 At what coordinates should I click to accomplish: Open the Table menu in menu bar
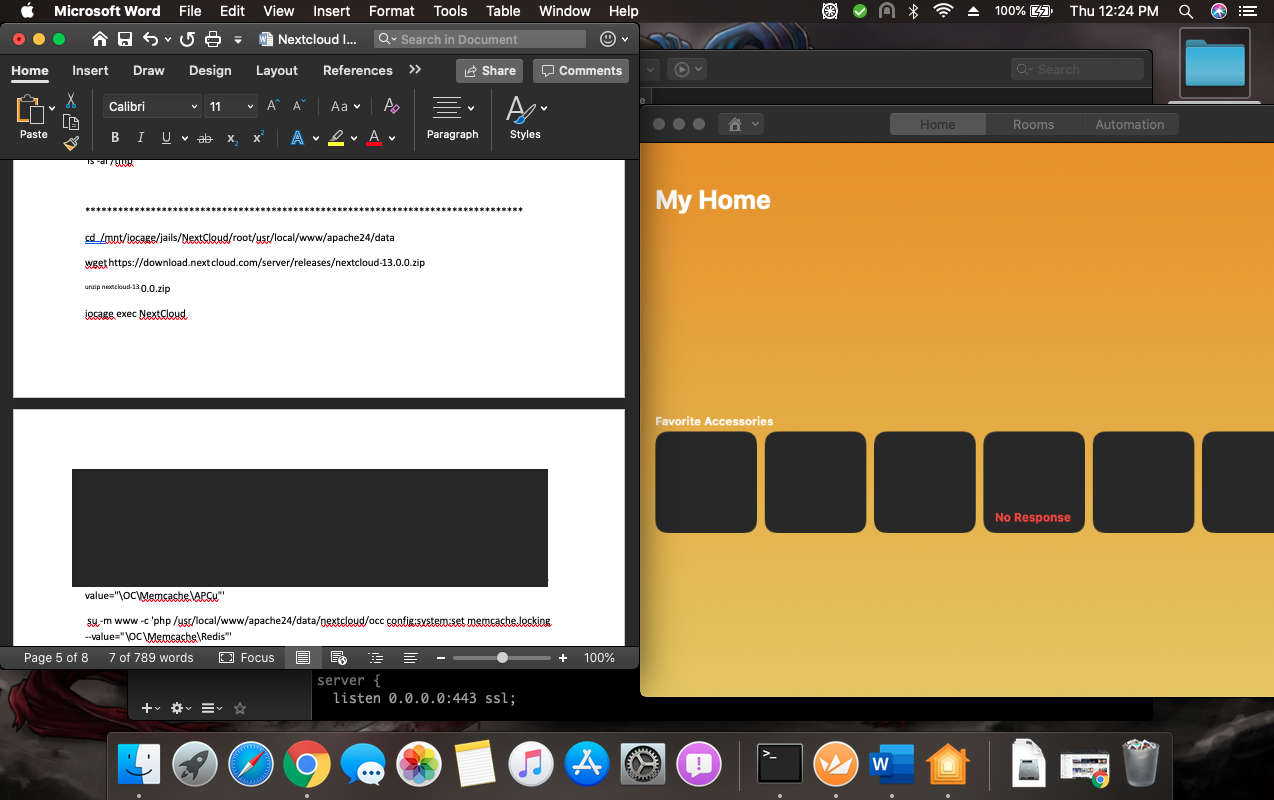coord(503,11)
